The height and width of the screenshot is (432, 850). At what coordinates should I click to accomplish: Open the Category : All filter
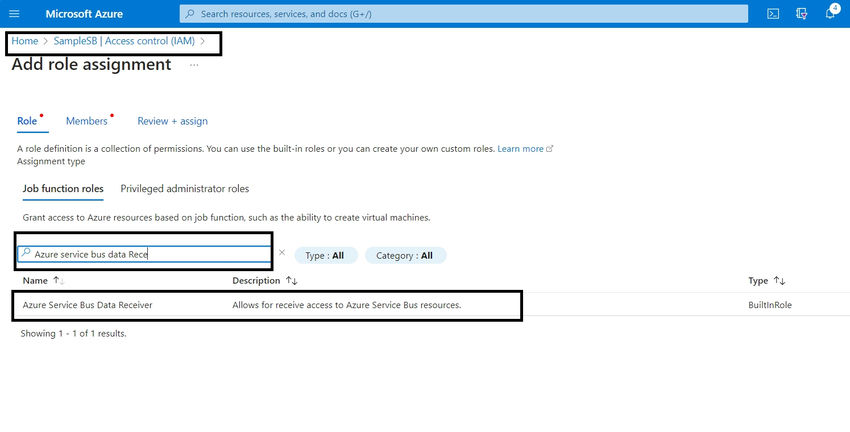pos(405,255)
